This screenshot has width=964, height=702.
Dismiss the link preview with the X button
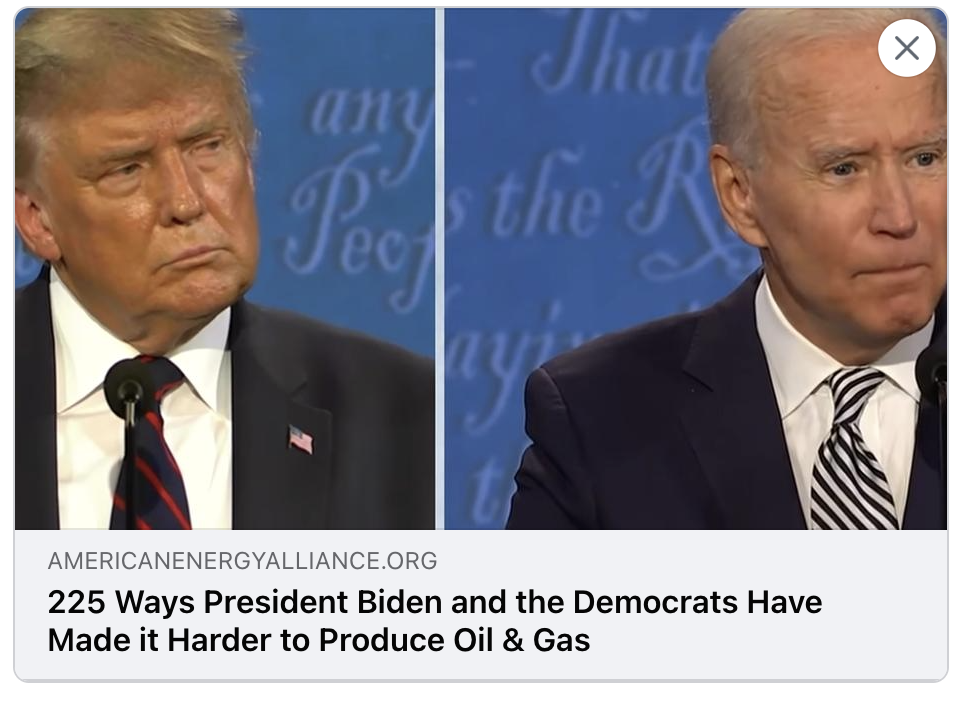coord(906,48)
